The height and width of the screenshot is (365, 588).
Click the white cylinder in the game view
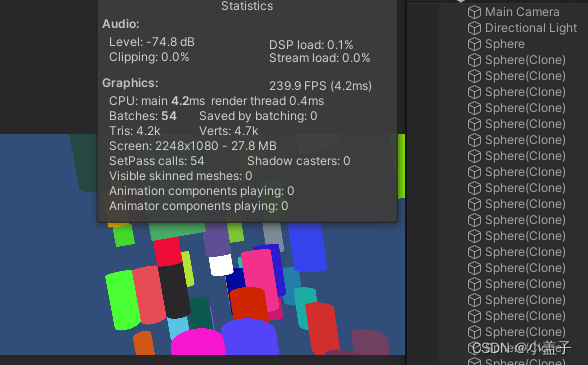tap(221, 265)
